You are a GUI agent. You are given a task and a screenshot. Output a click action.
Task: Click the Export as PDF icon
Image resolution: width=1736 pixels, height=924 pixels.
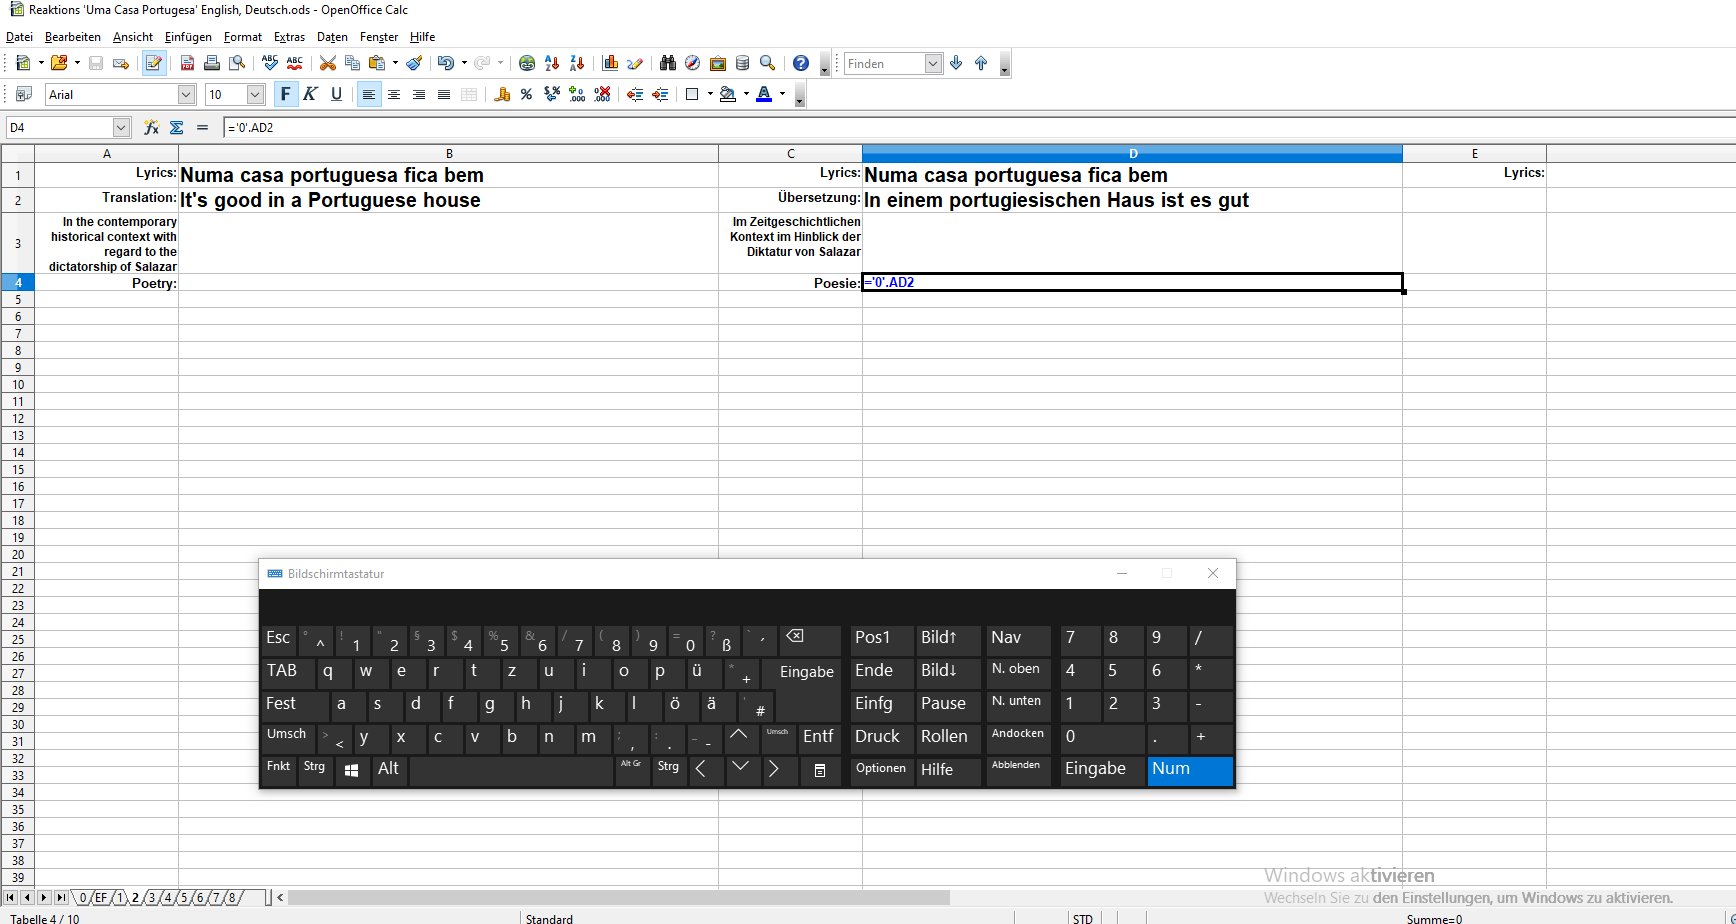tap(187, 63)
